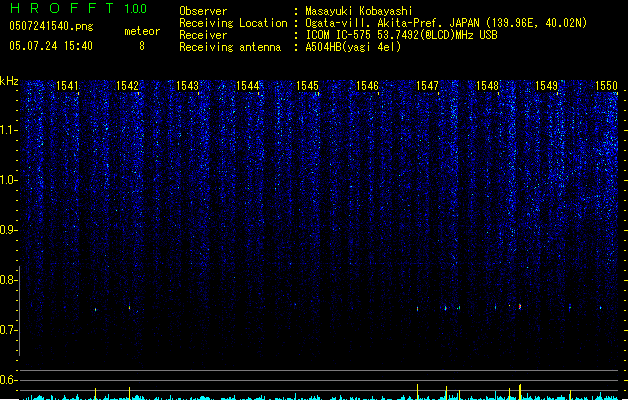The width and height of the screenshot is (629, 400).
Task: Click the 1548 time marker
Action: pyautogui.click(x=487, y=86)
